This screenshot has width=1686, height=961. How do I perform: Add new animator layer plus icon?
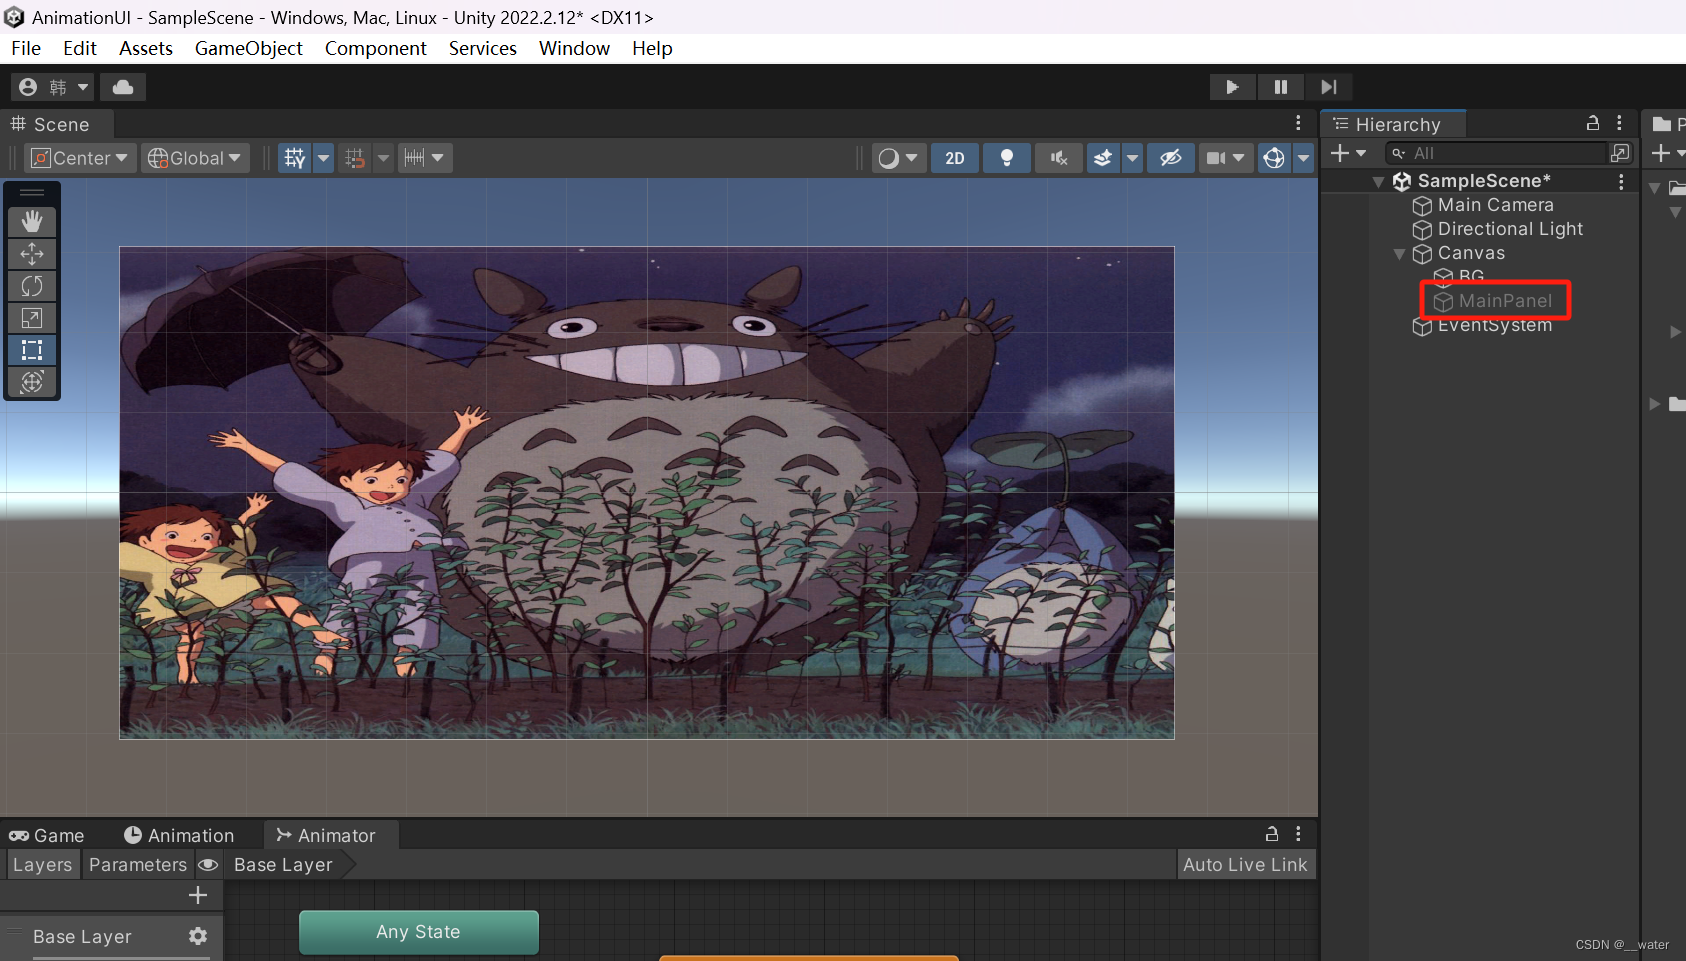(198, 895)
